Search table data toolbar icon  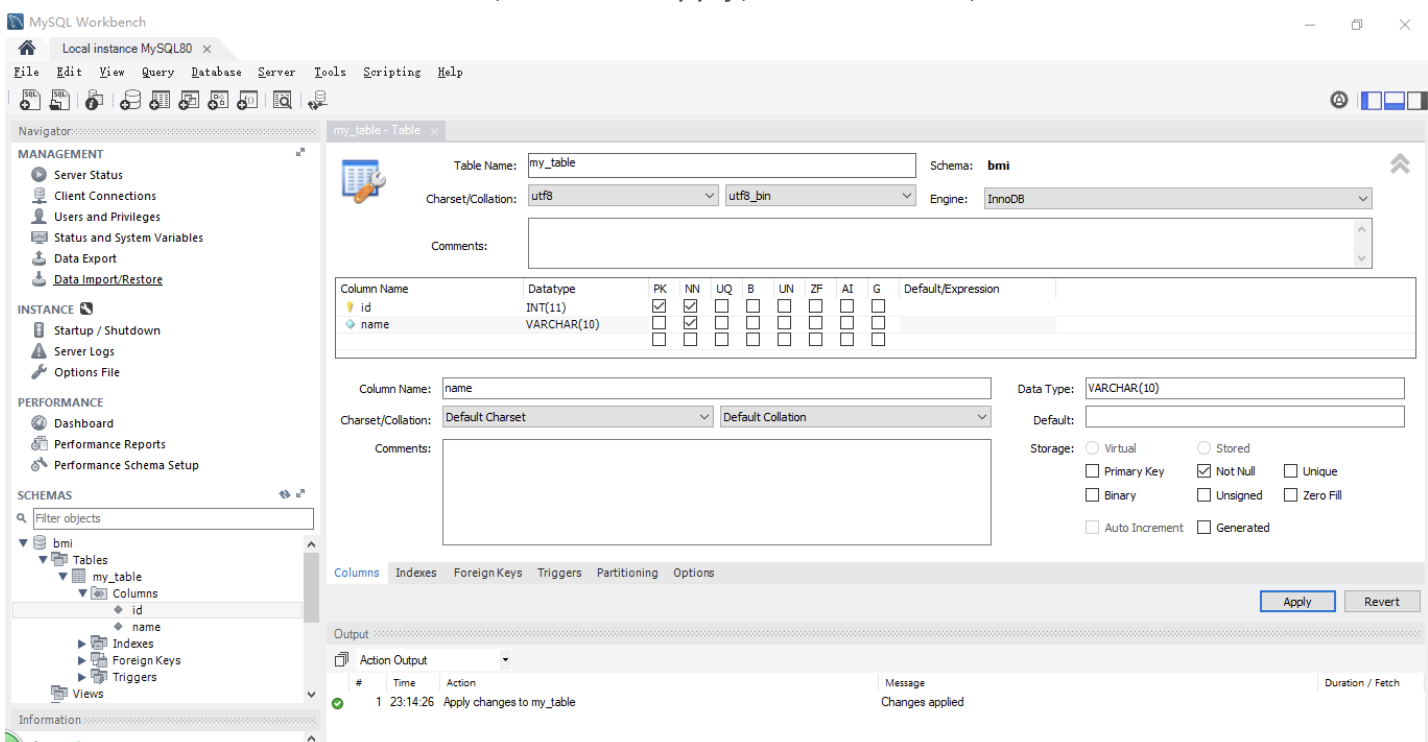pos(282,99)
